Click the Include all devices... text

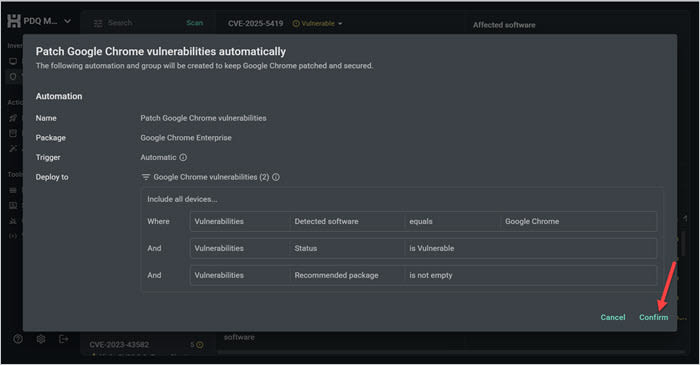coord(182,199)
